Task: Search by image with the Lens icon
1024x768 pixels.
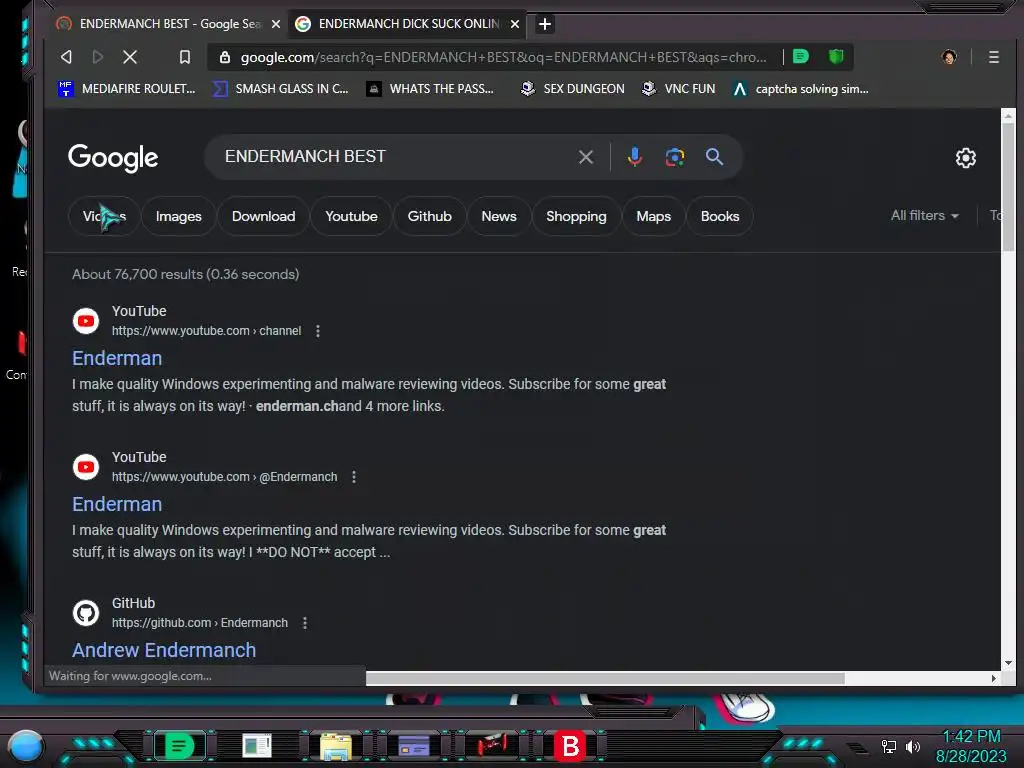Action: [675, 157]
